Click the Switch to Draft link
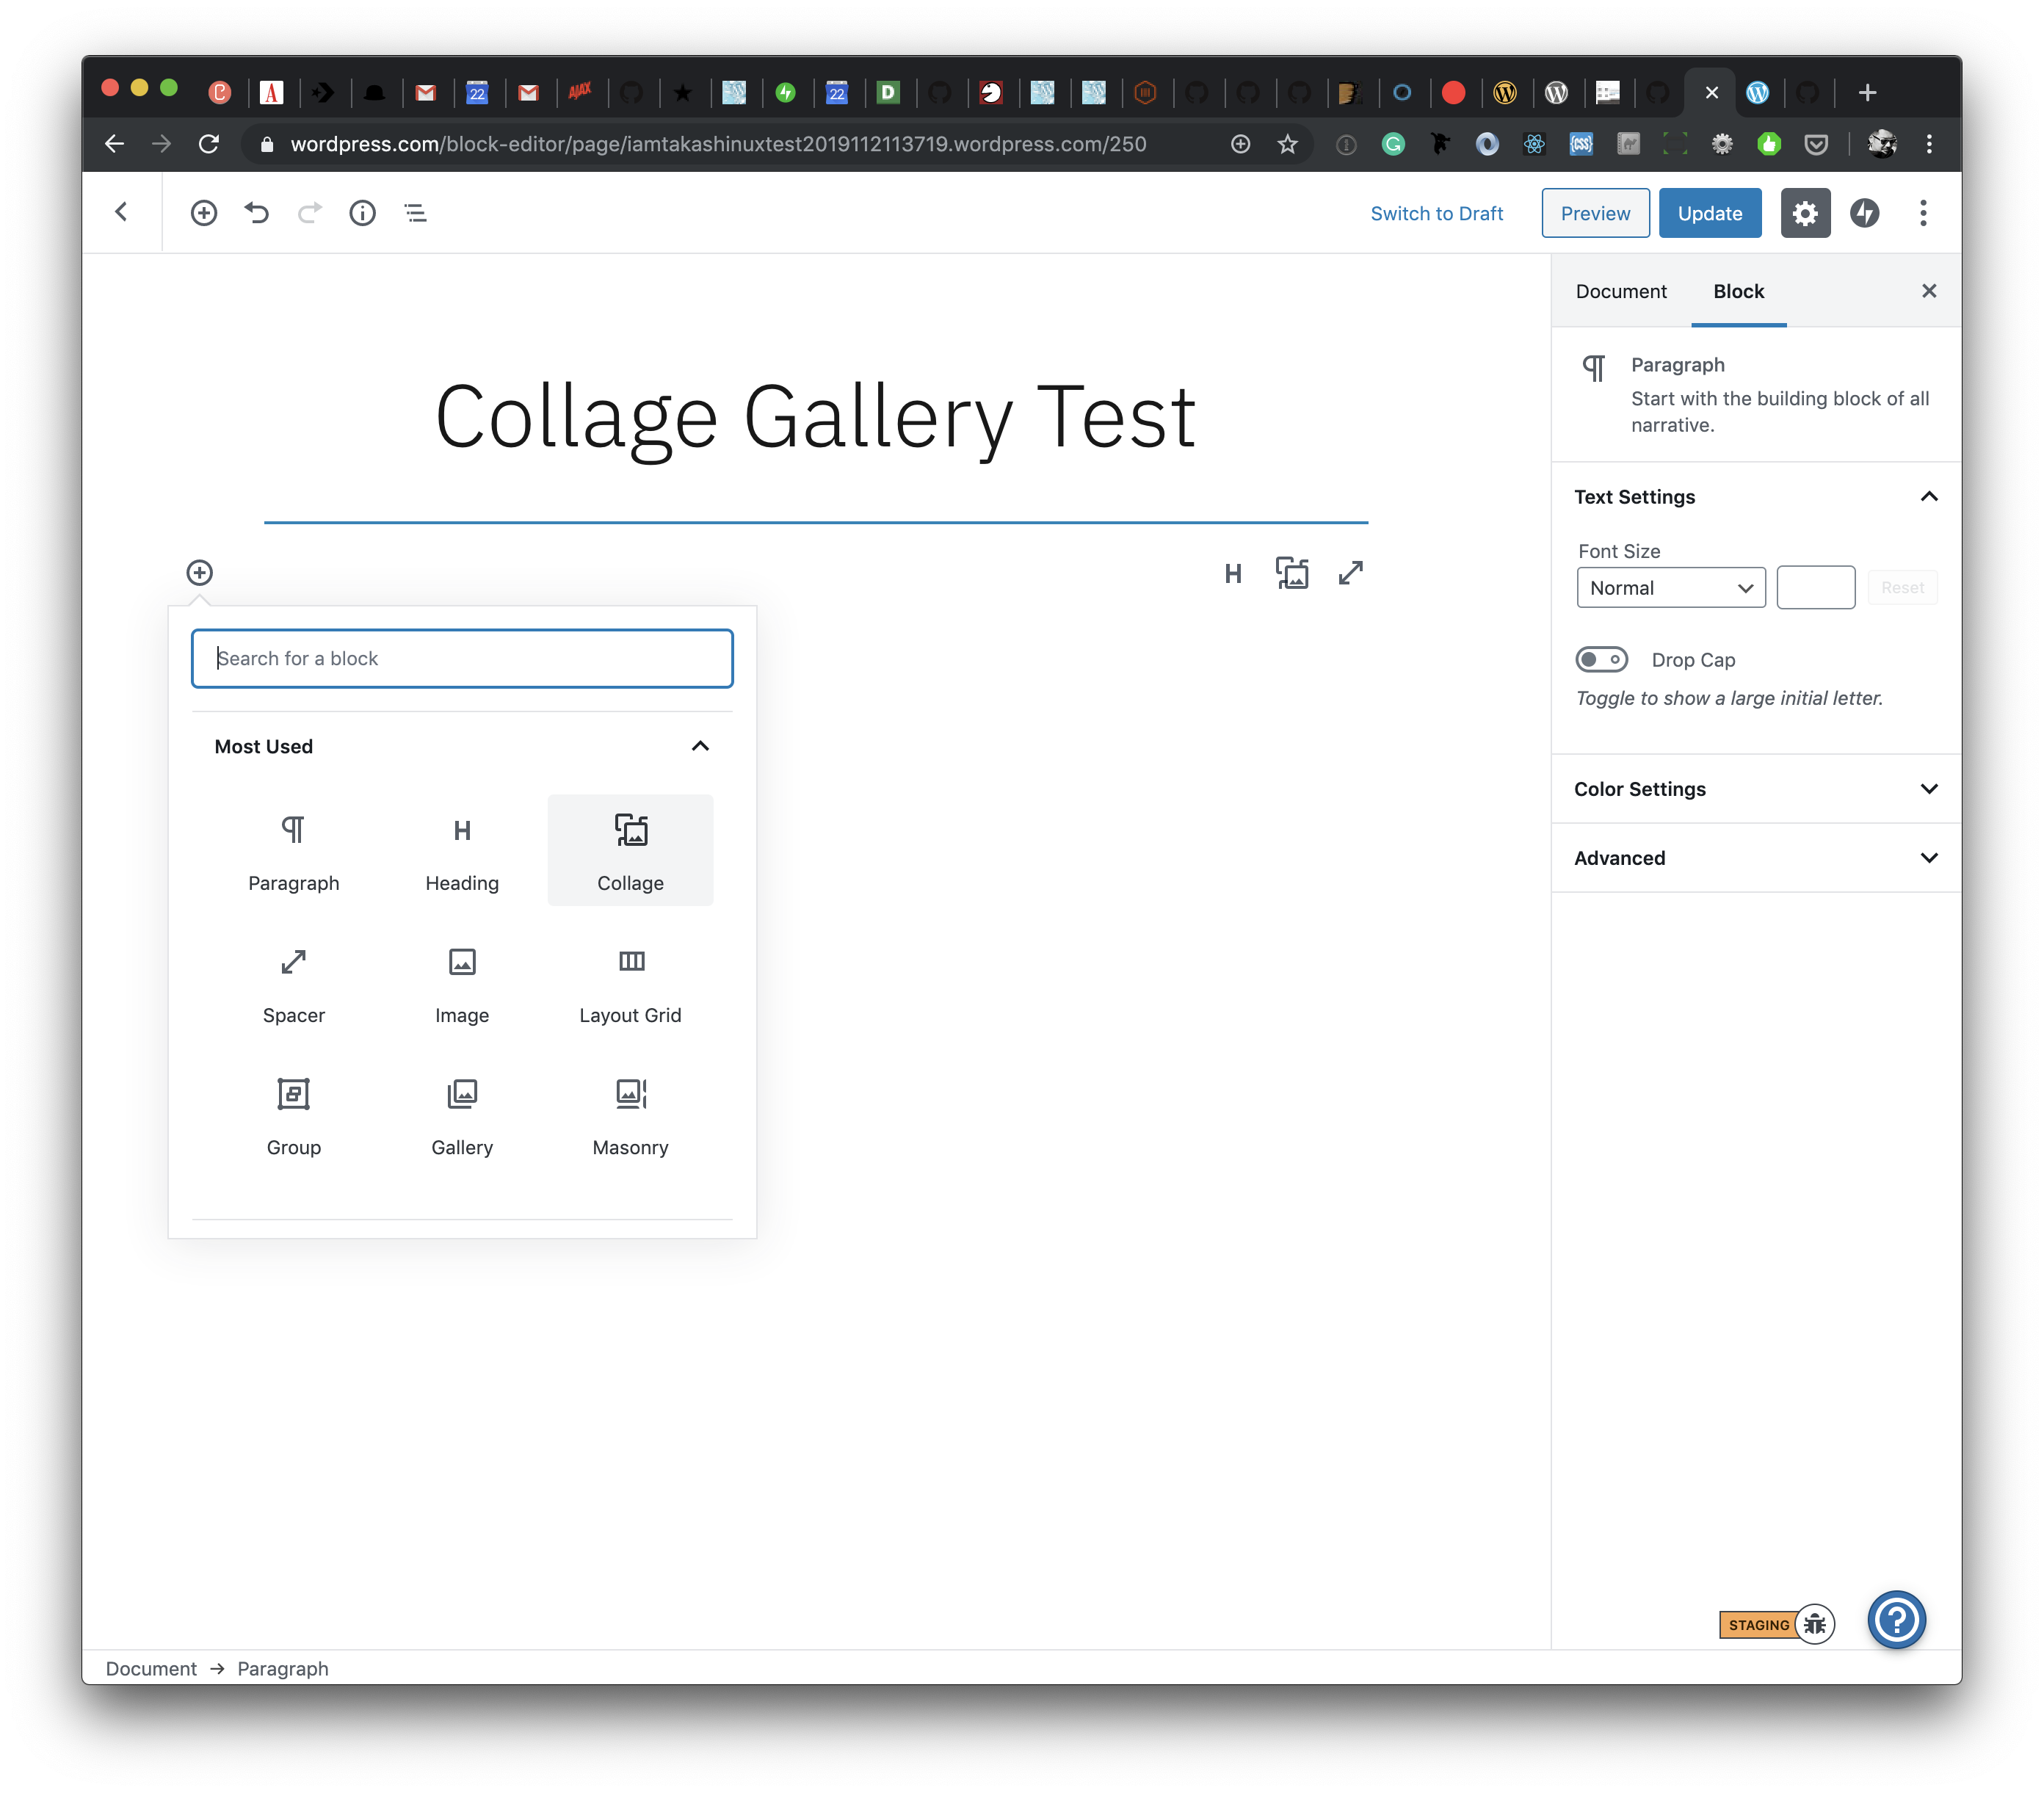2044x1793 pixels. (1436, 213)
